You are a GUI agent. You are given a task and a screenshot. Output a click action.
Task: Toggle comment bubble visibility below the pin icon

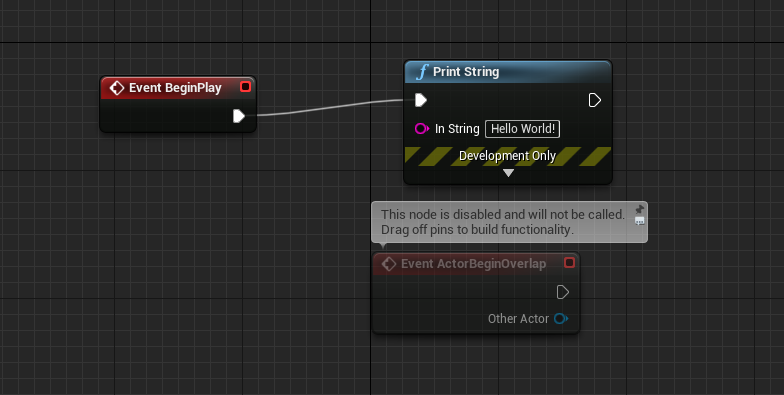640,221
